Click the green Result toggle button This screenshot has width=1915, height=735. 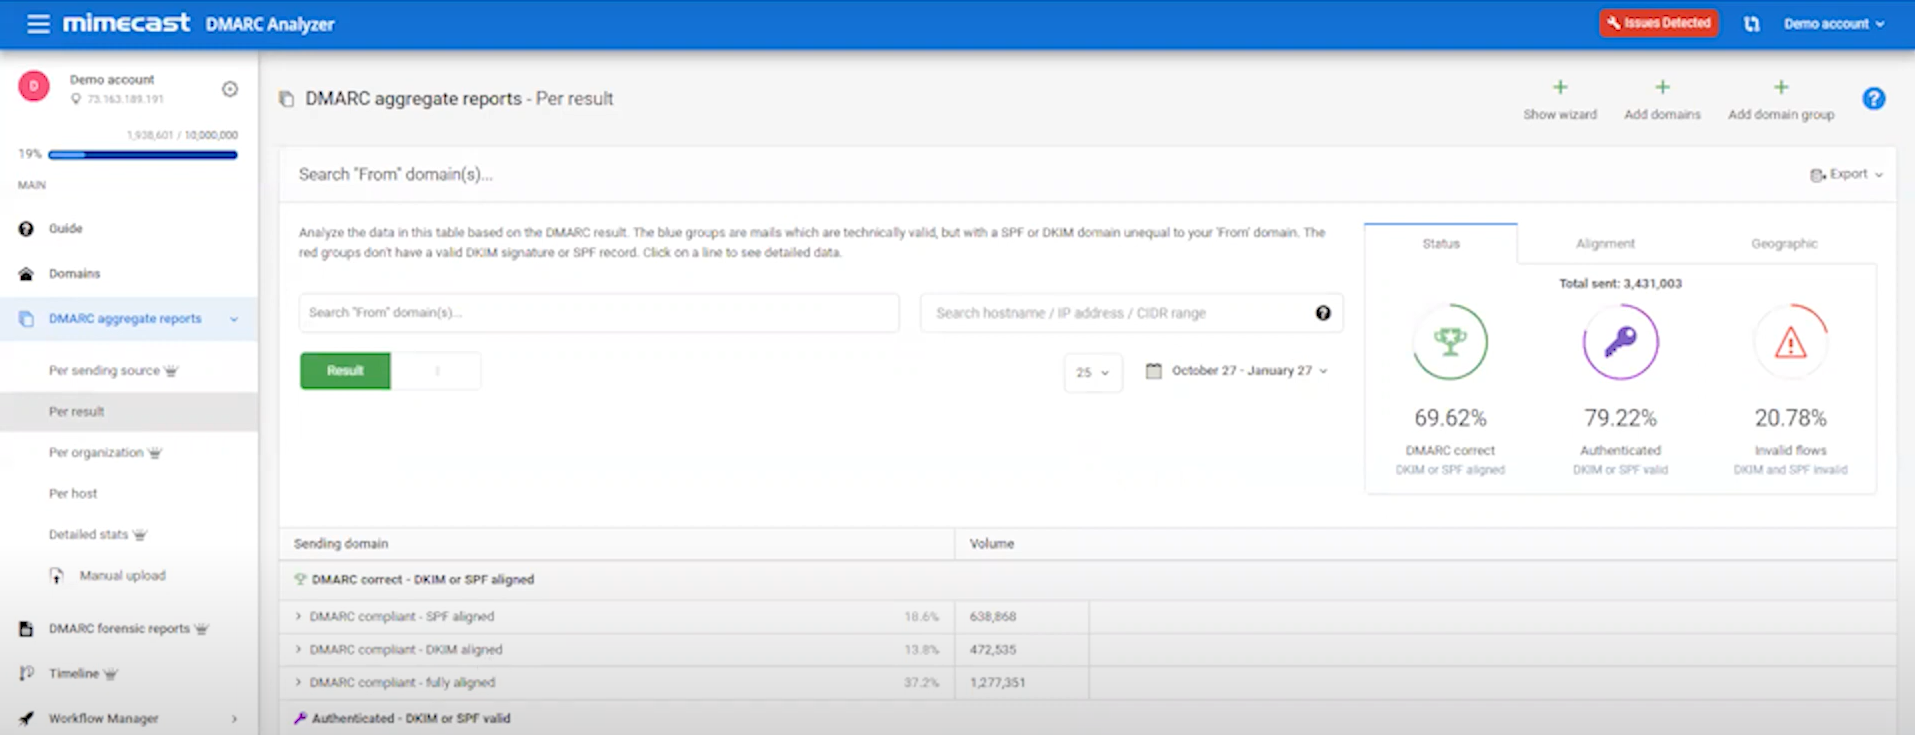pos(345,371)
